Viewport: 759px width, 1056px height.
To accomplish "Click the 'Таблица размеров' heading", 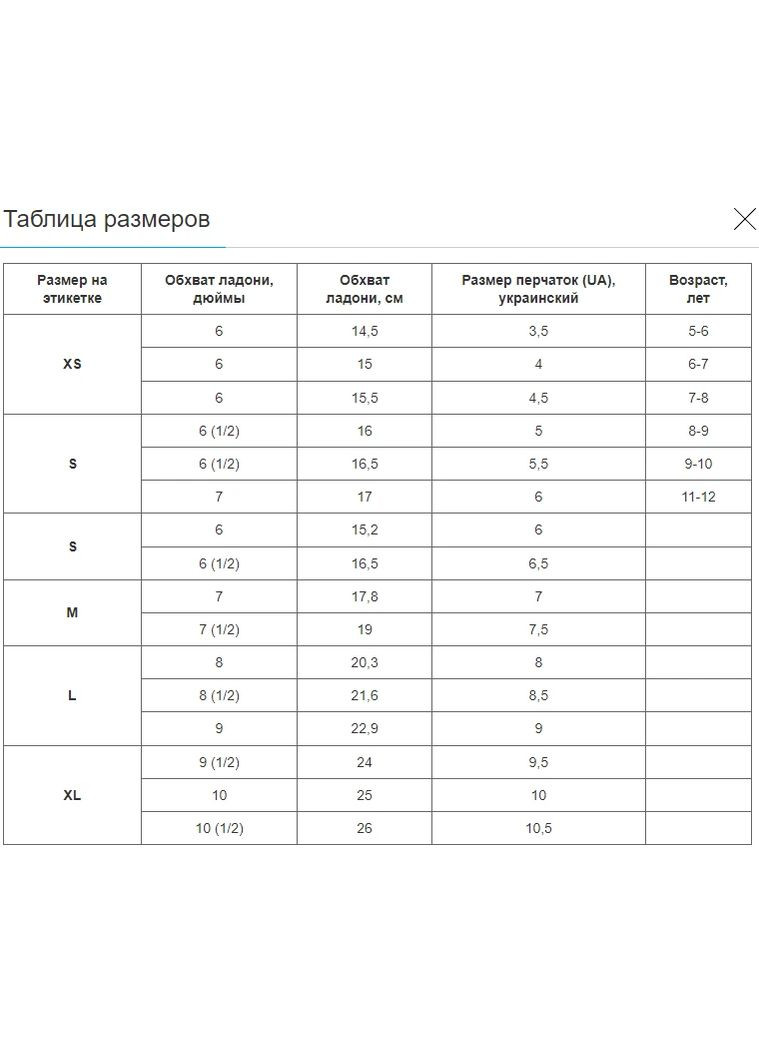I will (x=107, y=219).
